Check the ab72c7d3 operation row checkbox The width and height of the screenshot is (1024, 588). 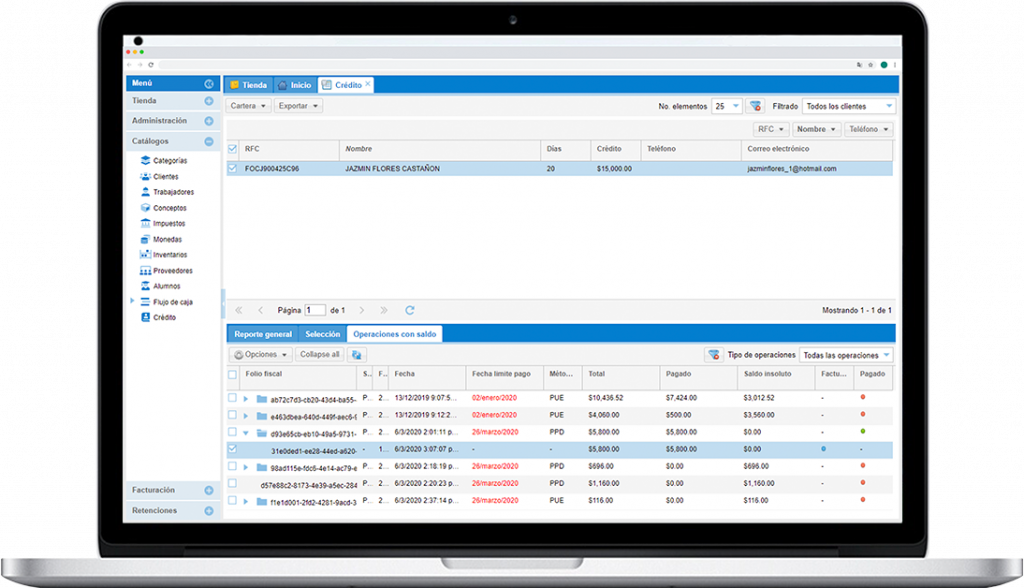(233, 398)
